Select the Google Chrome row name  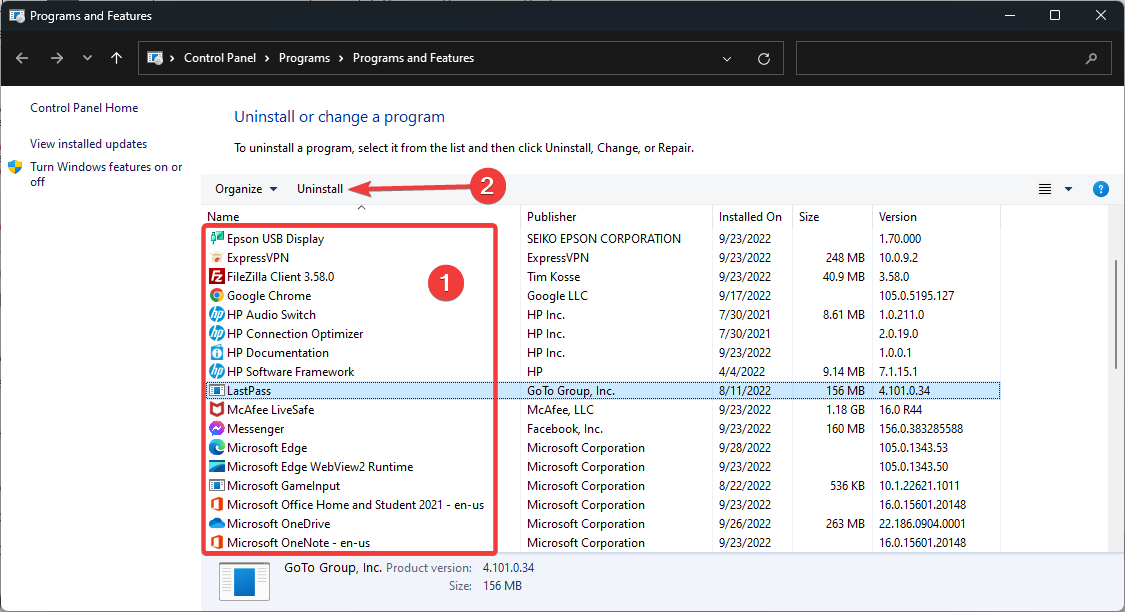click(x=269, y=296)
